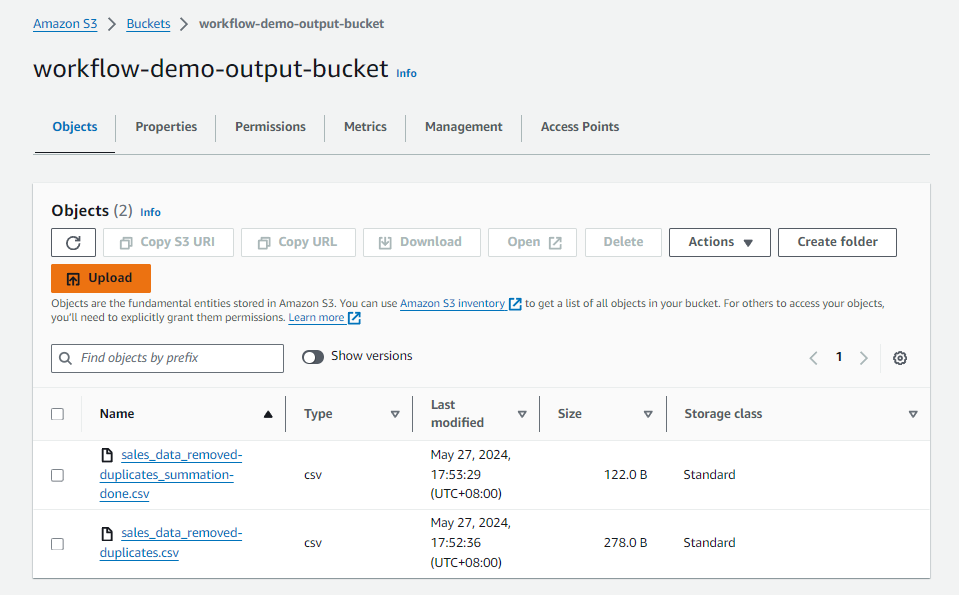Click the 17:53:29 last modified timestamp
Image resolution: width=959 pixels, height=595 pixels.
pyautogui.click(x=456, y=475)
